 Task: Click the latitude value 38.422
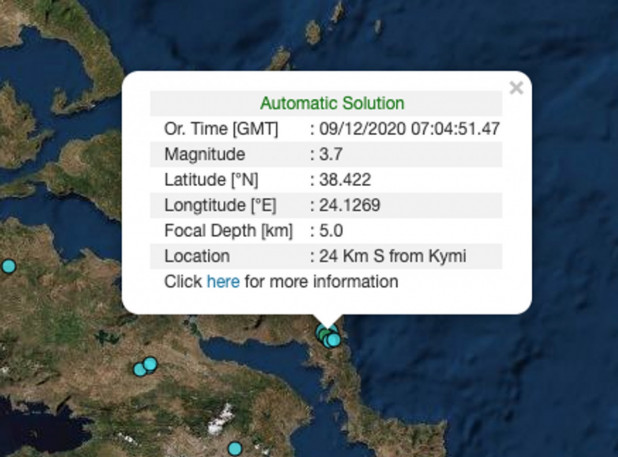pyautogui.click(x=342, y=180)
